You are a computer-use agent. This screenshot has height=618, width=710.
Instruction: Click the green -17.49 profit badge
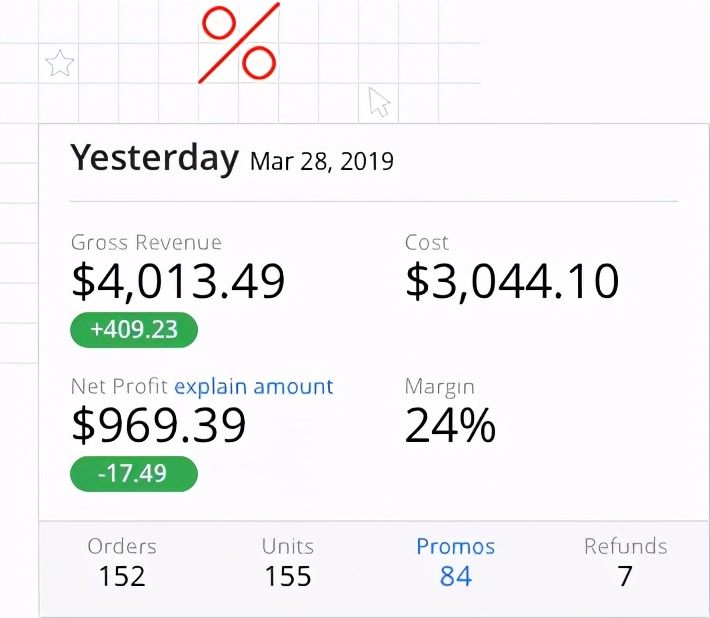pos(134,474)
